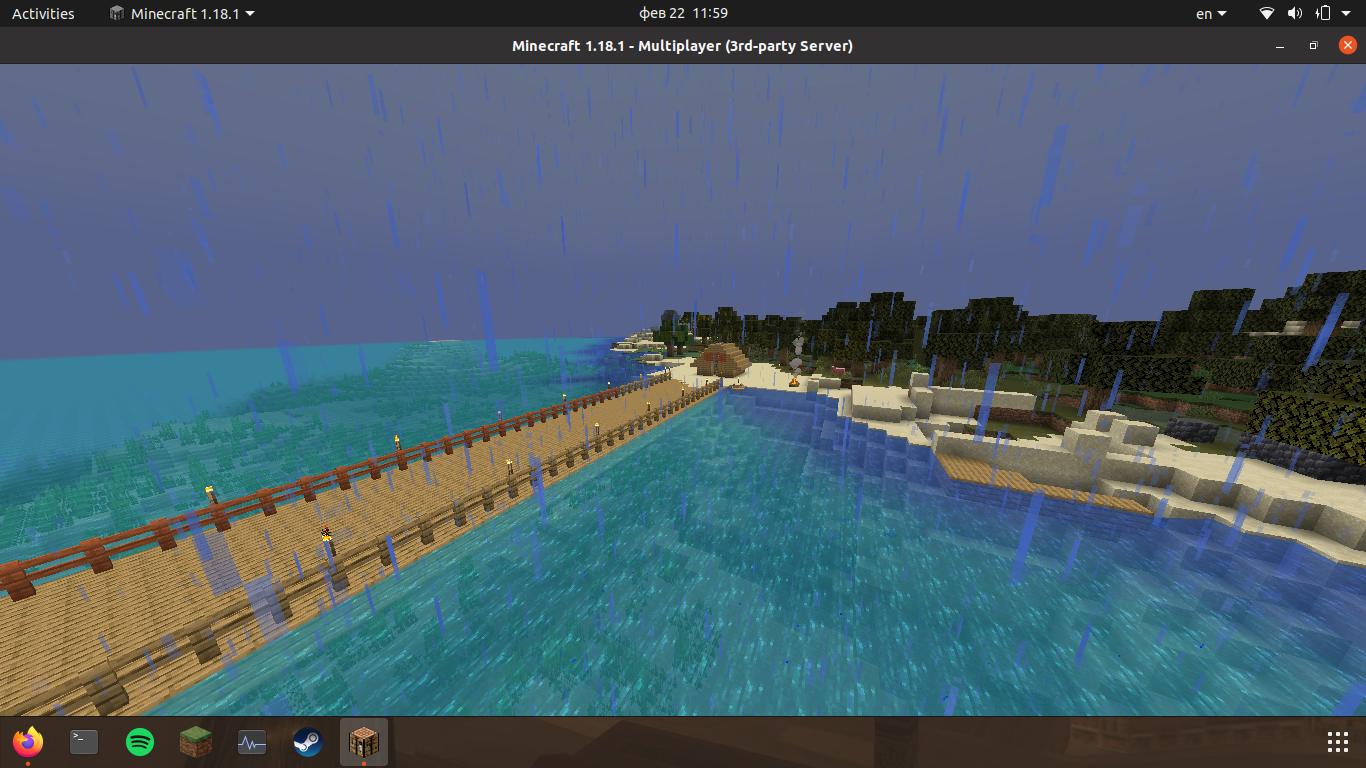The height and width of the screenshot is (768, 1366).
Task: Click the Minecraft 1.18.1 window title
Action: 682,45
